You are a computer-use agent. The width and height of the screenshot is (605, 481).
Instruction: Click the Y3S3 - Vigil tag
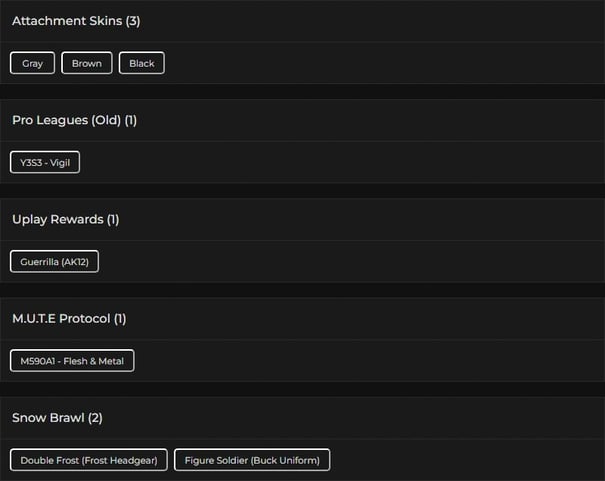pyautogui.click(x=45, y=162)
